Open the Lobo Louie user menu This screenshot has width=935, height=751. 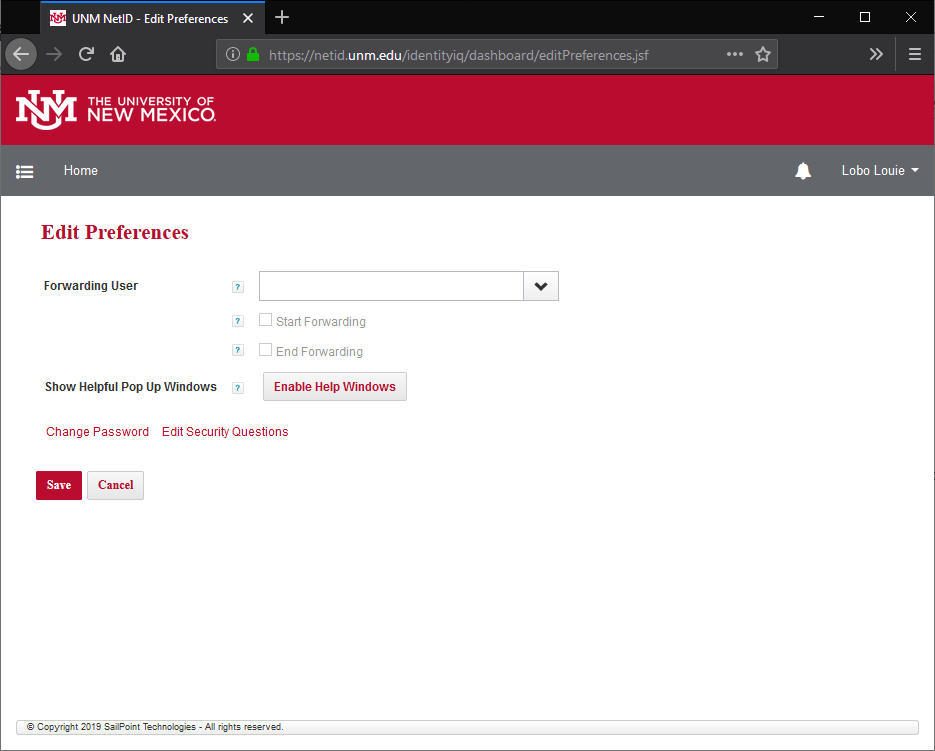879,171
